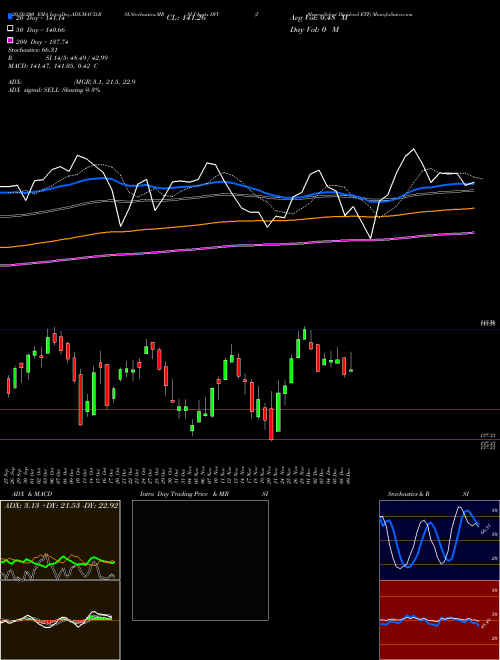Click the 'CL: 141.26' closing price text
500x660 pixels.
[x=186, y=18]
